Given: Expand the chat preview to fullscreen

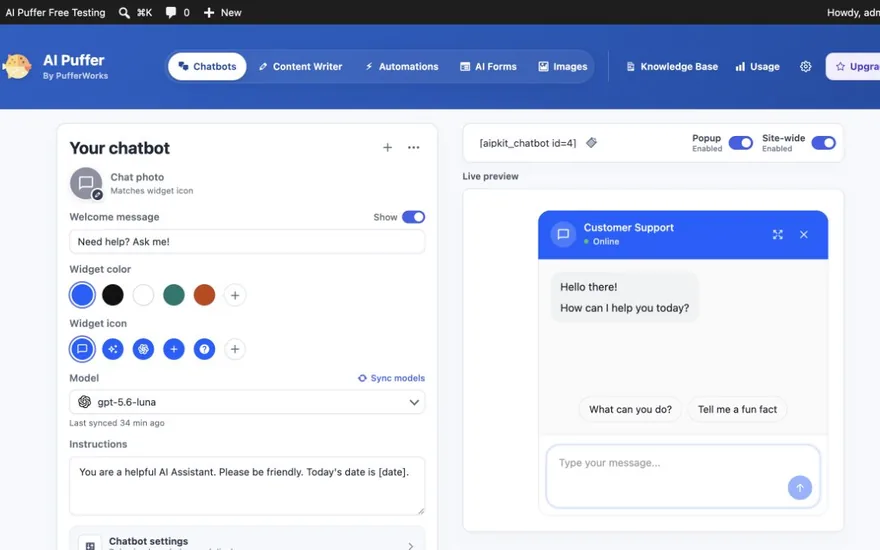Looking at the screenshot, I should [777, 234].
